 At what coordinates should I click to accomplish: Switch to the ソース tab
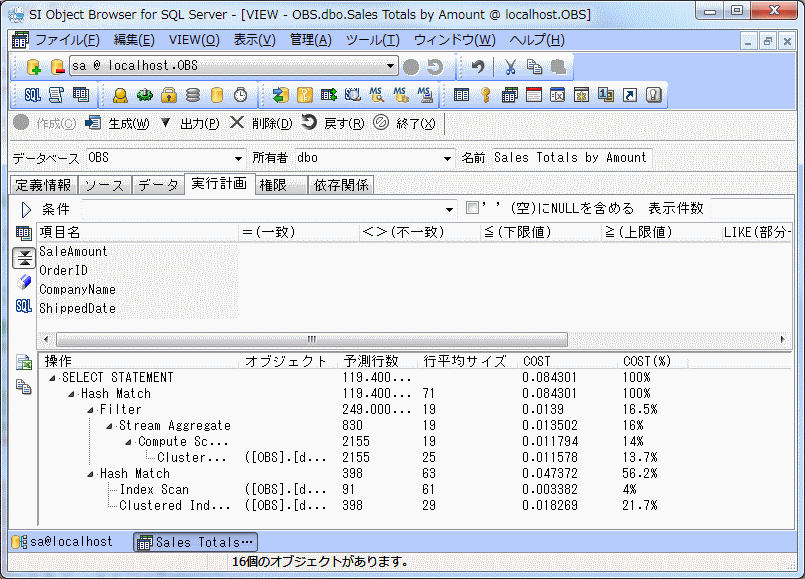point(103,185)
